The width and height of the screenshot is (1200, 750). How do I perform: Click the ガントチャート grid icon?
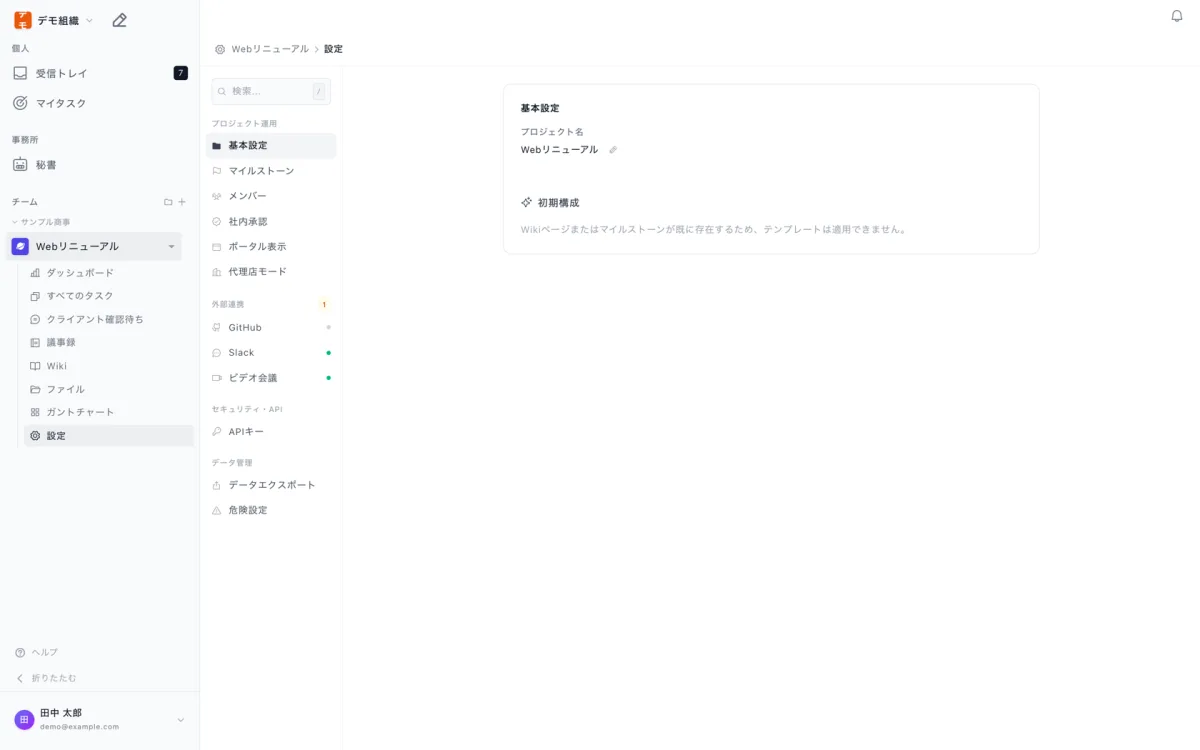[x=35, y=412]
